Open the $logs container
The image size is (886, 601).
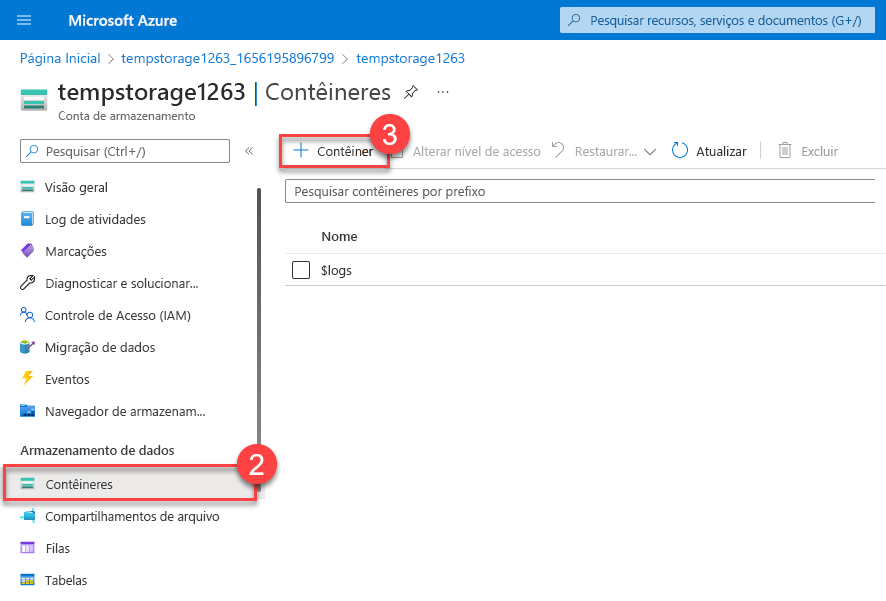[336, 270]
